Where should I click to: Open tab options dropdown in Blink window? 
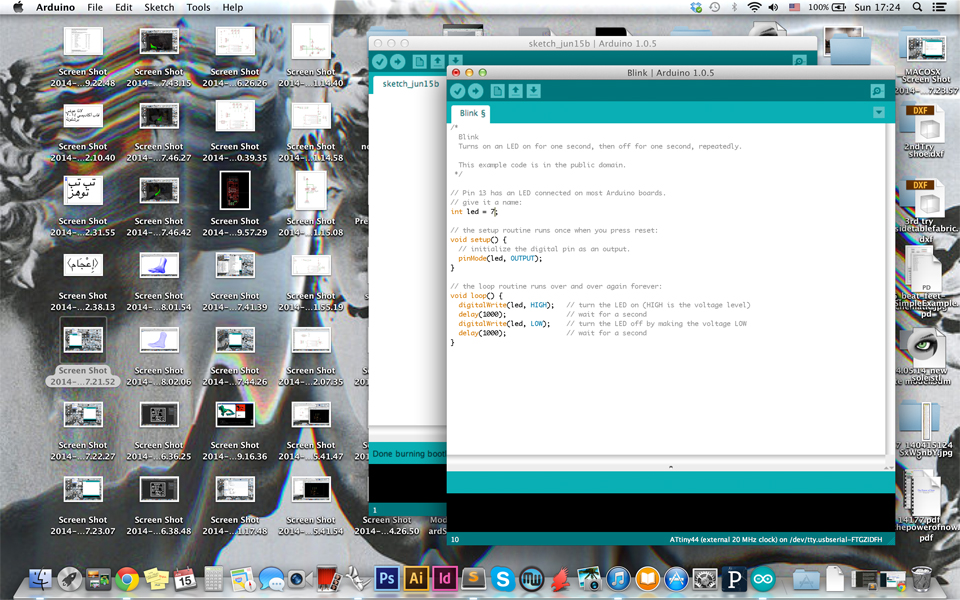click(x=879, y=113)
